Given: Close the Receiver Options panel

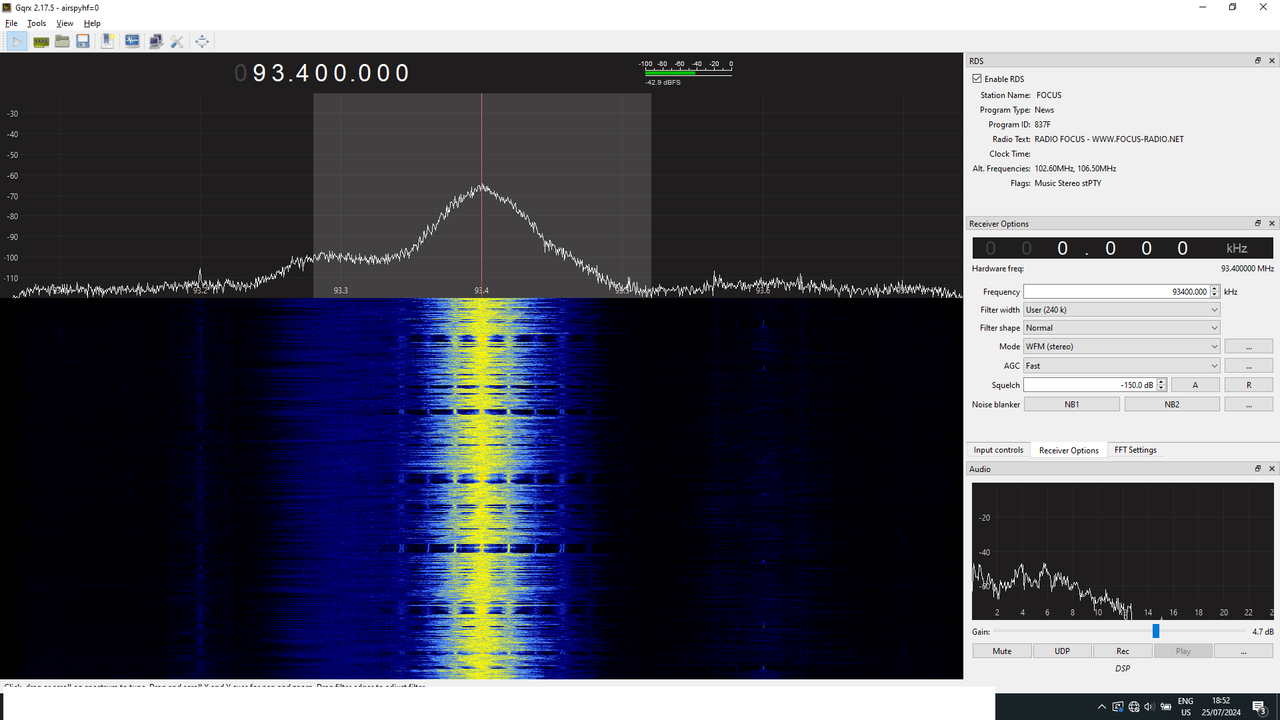Looking at the screenshot, I should tap(1272, 224).
